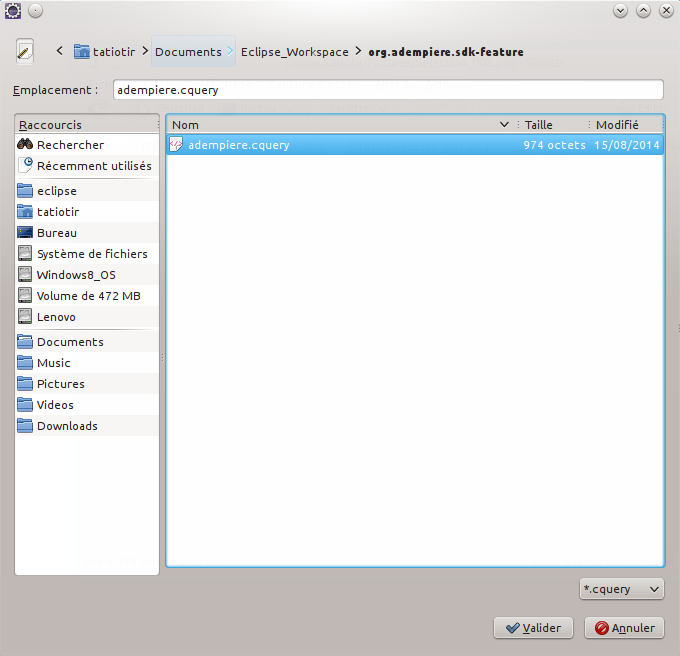Click the Récemment utilisés clock icon

[26, 166]
